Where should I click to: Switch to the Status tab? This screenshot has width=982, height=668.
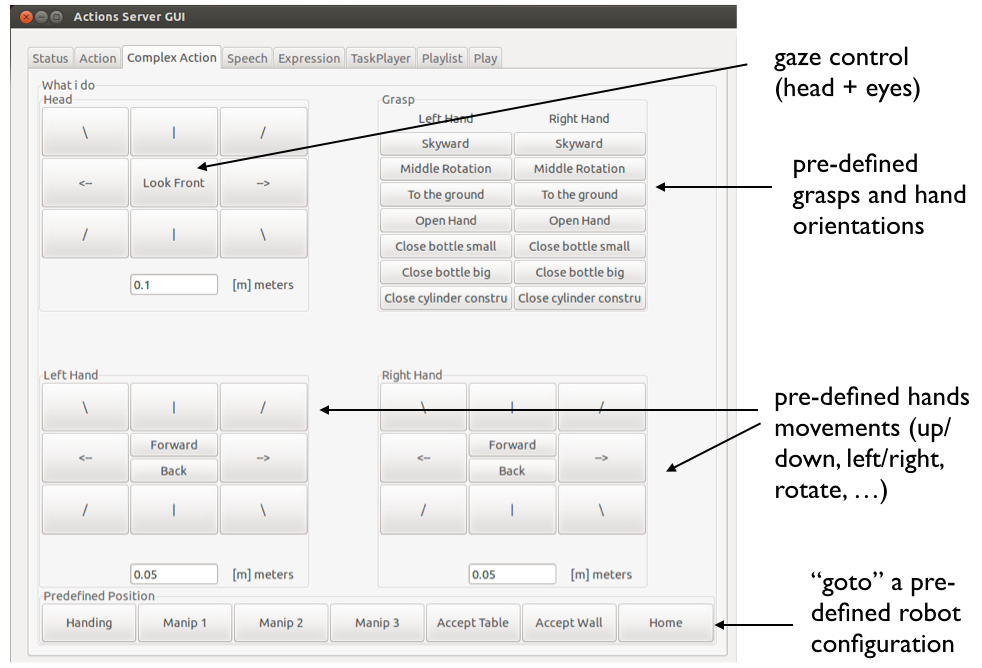[x=50, y=58]
